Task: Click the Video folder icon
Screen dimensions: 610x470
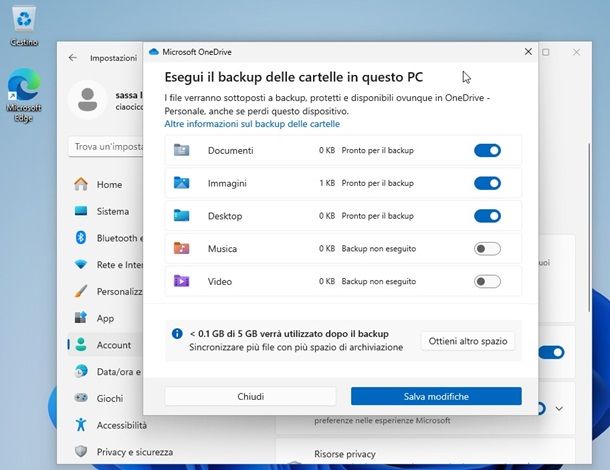Action: pyautogui.click(x=181, y=281)
